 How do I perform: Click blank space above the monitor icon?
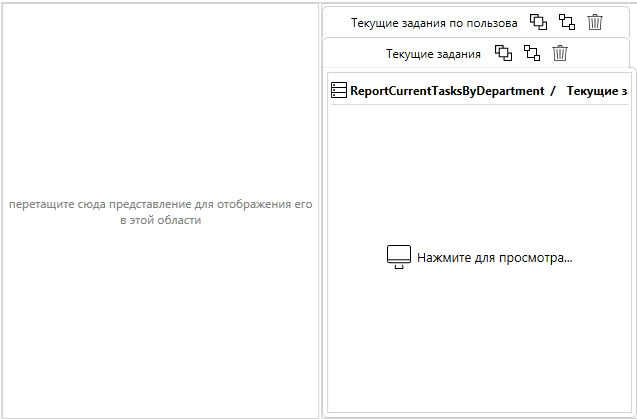coord(480,170)
